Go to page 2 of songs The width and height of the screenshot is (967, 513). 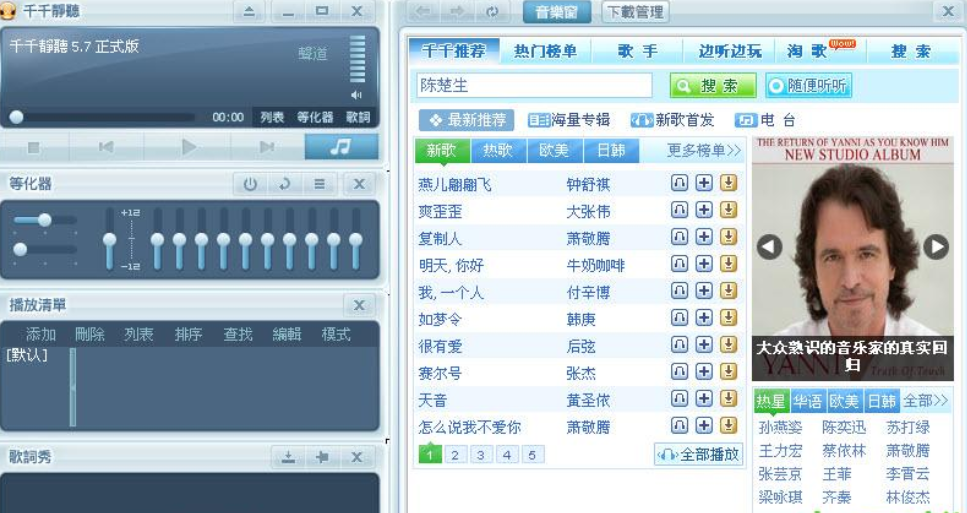(455, 455)
